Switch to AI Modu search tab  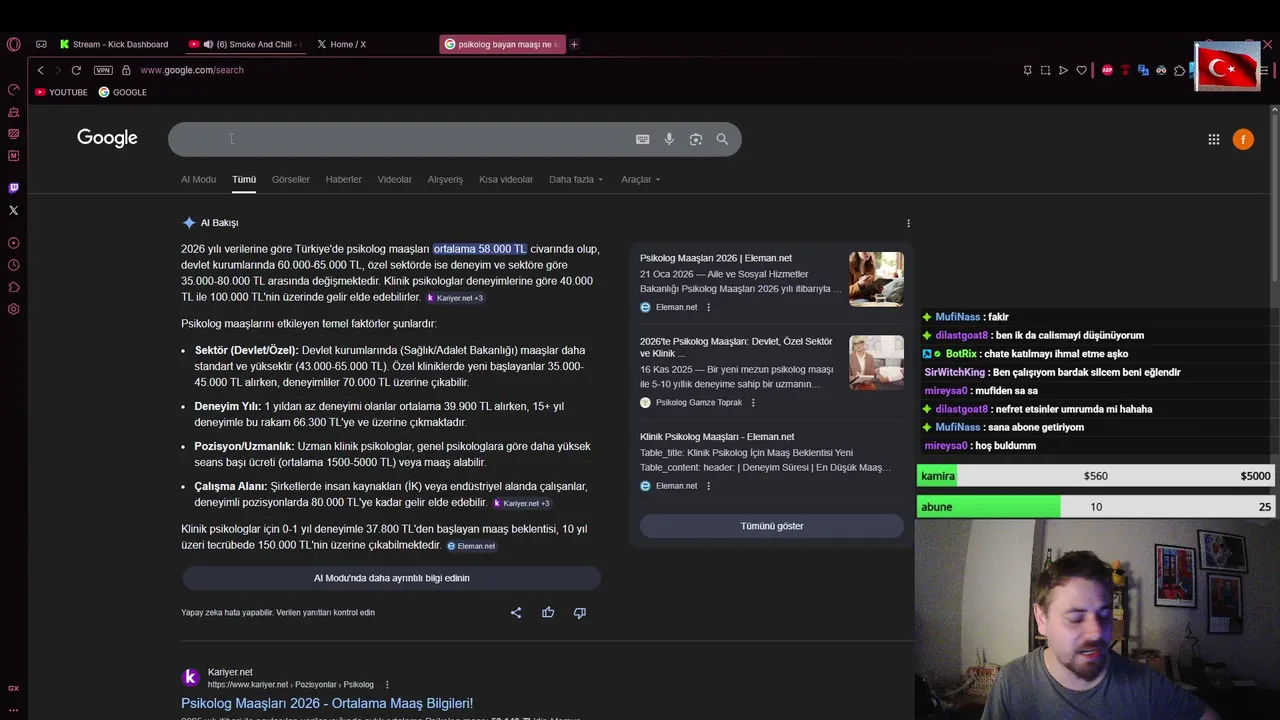[x=198, y=180]
